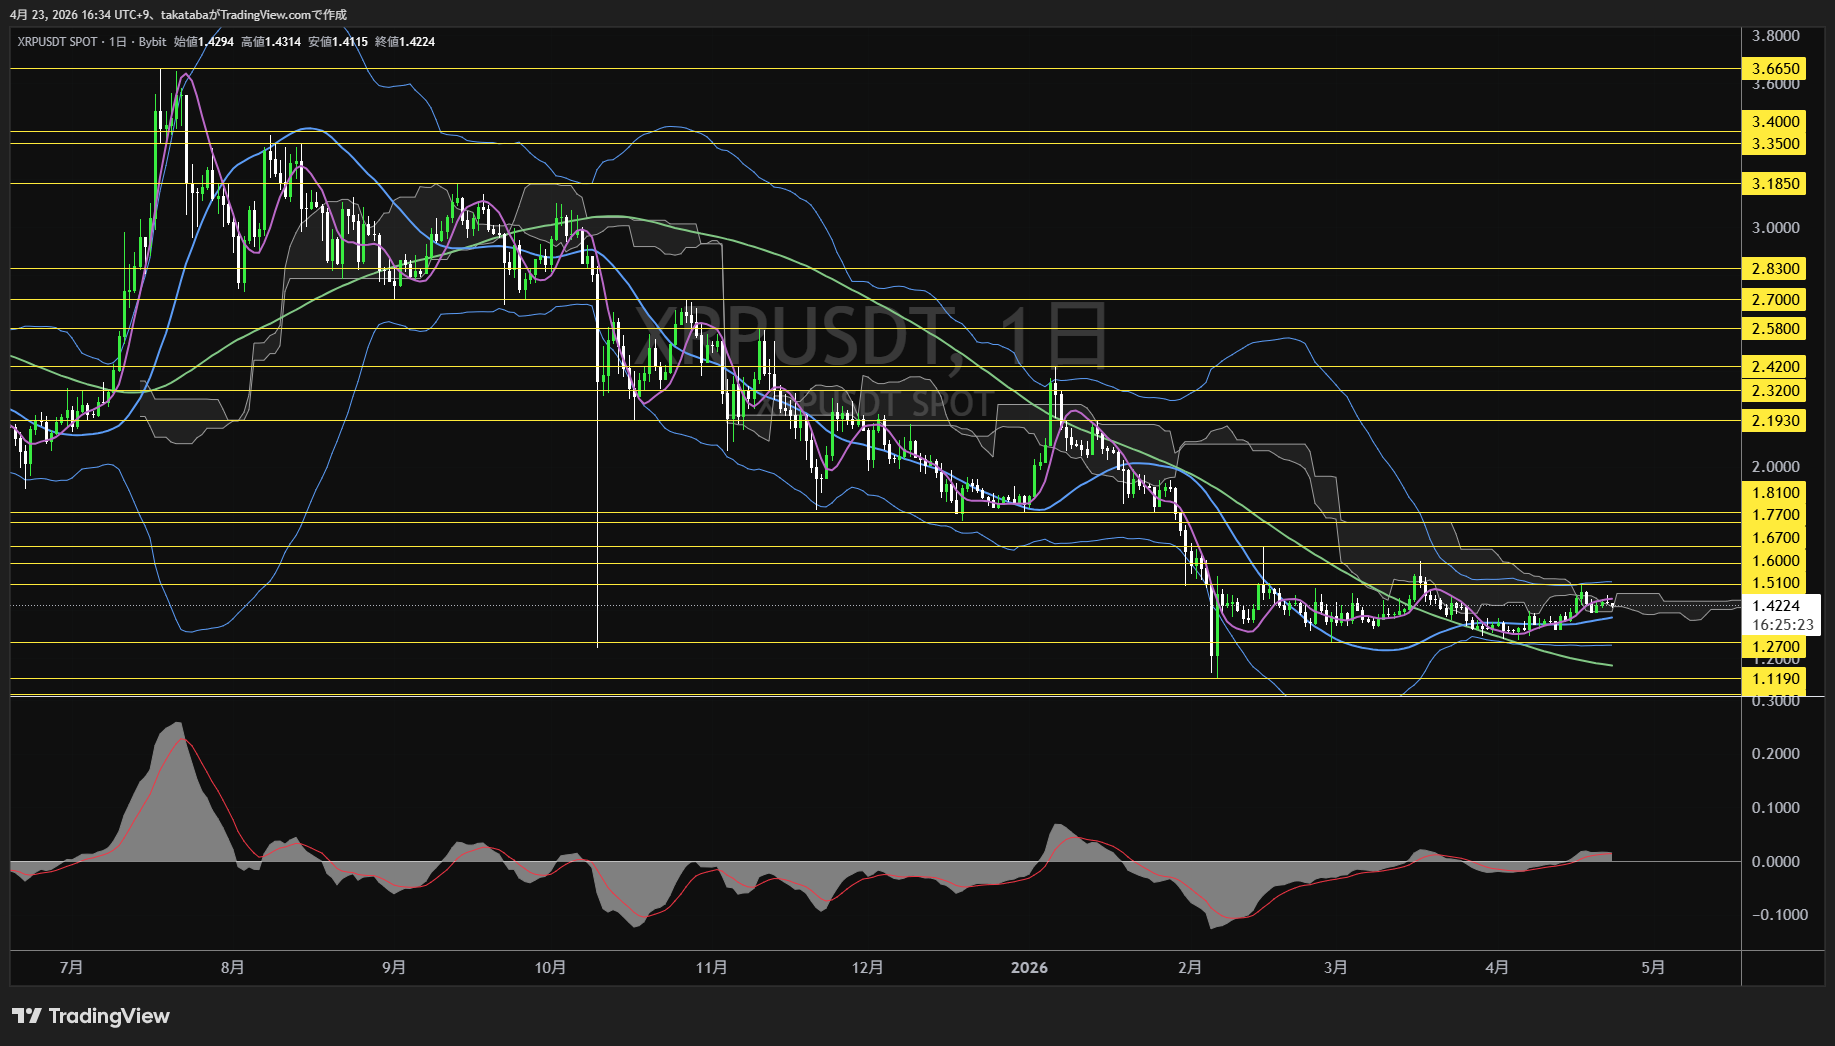
Task: Click the 1.8100 price level label
Action: (x=1775, y=493)
